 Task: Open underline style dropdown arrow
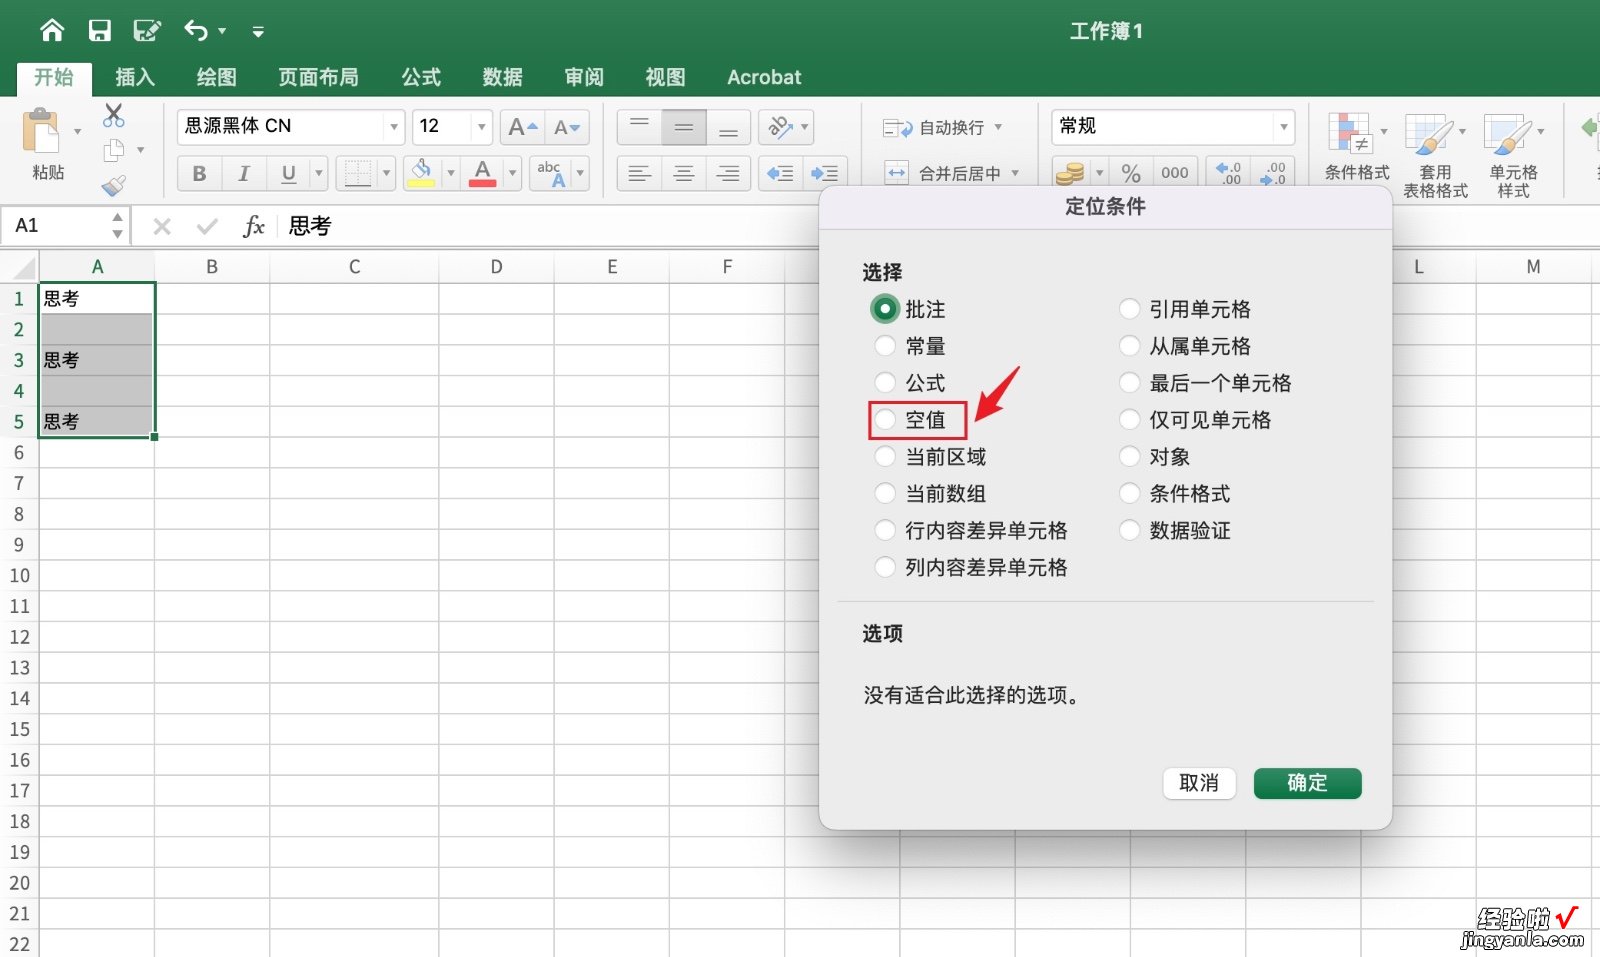point(319,174)
